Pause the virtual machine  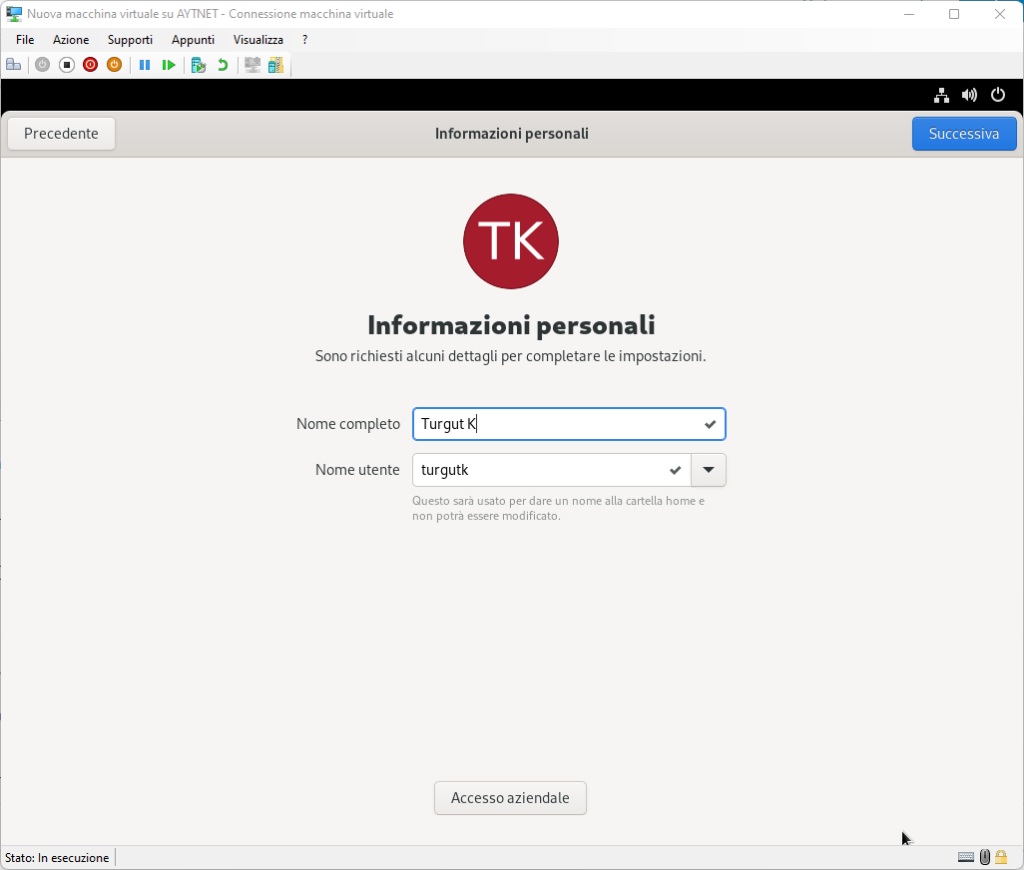tap(144, 65)
